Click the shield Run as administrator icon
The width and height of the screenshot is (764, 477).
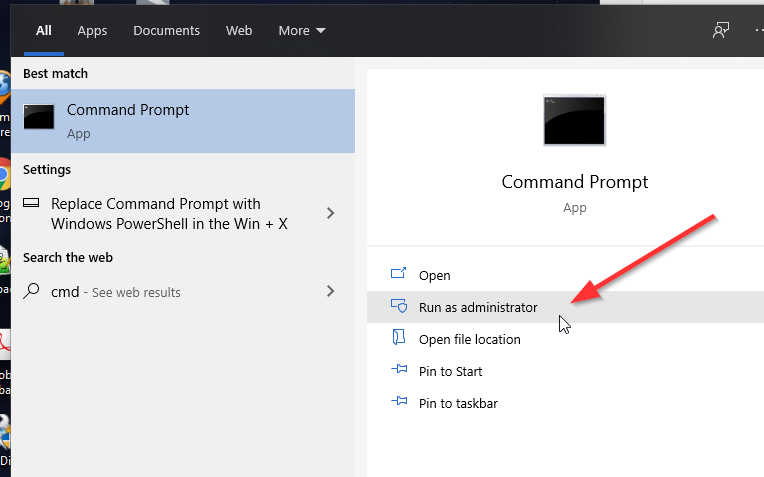pos(399,305)
